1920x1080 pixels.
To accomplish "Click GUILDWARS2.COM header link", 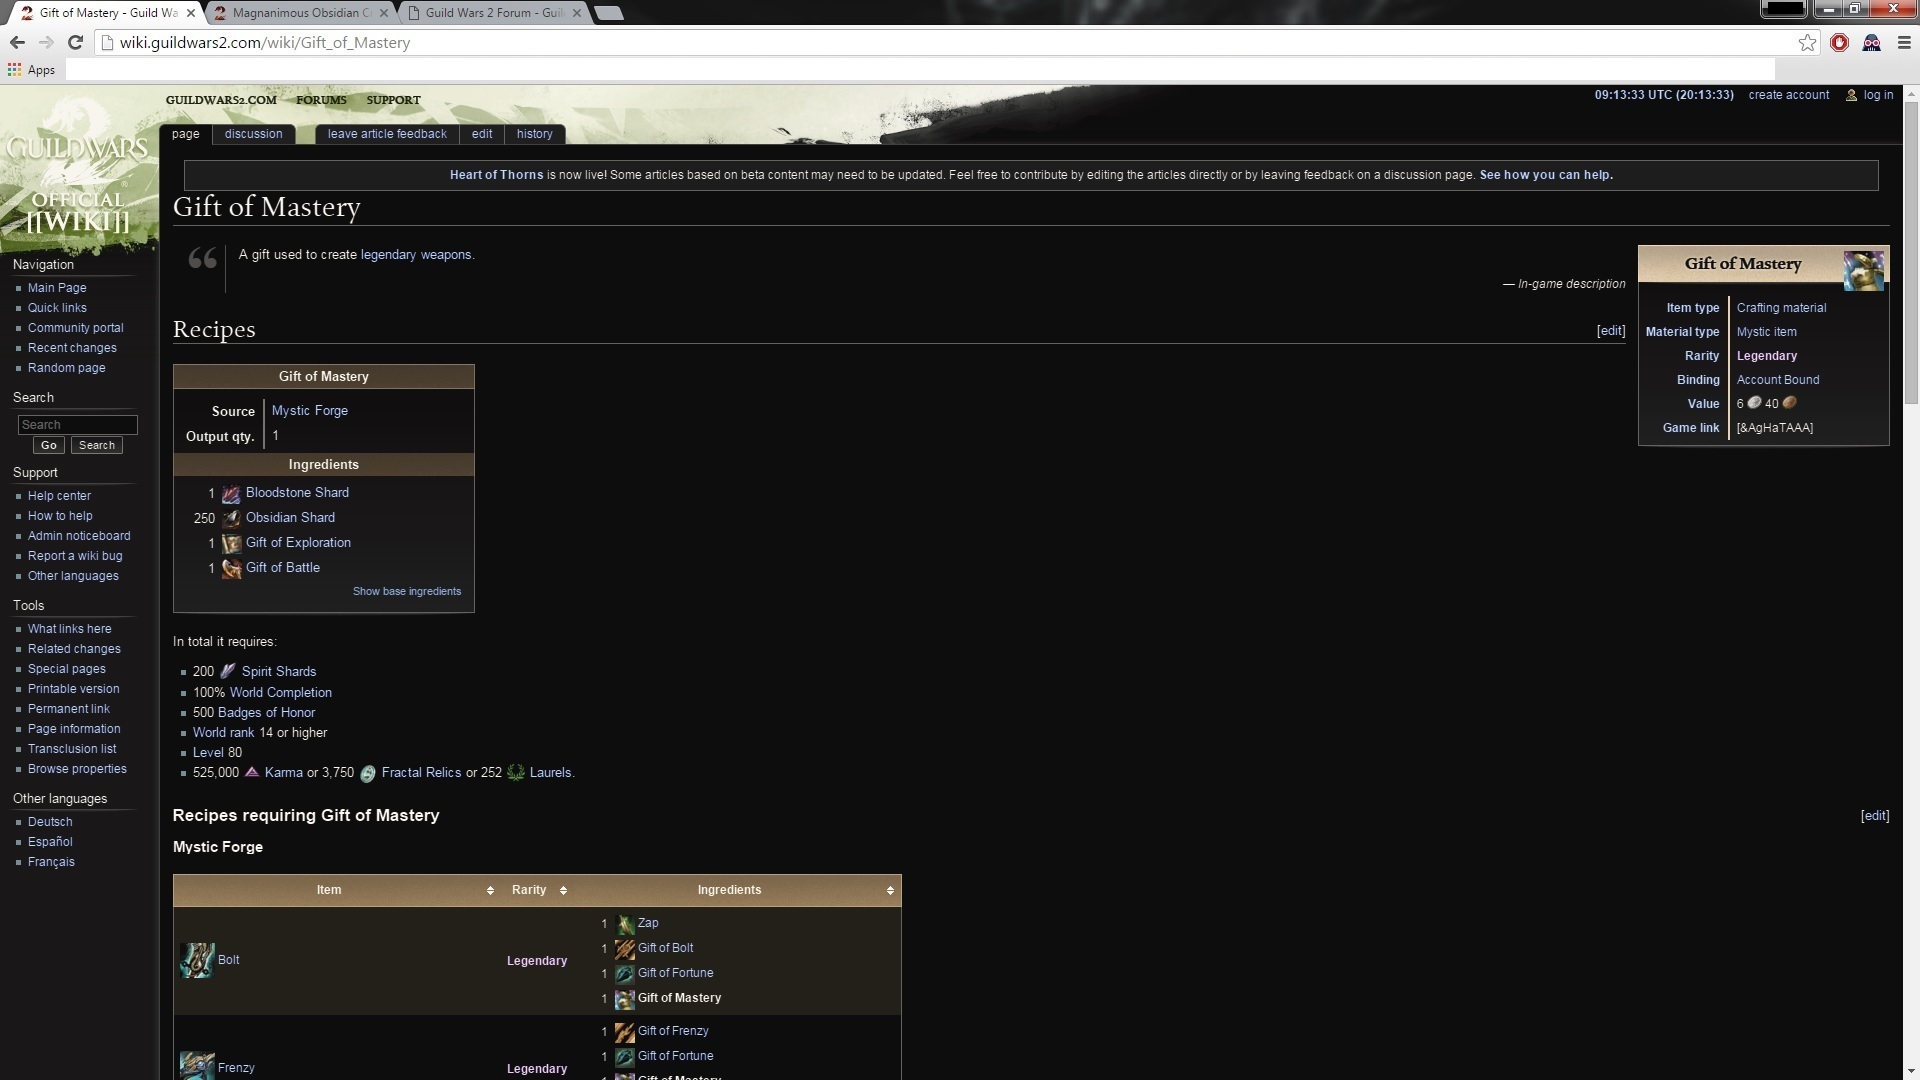I will [221, 100].
